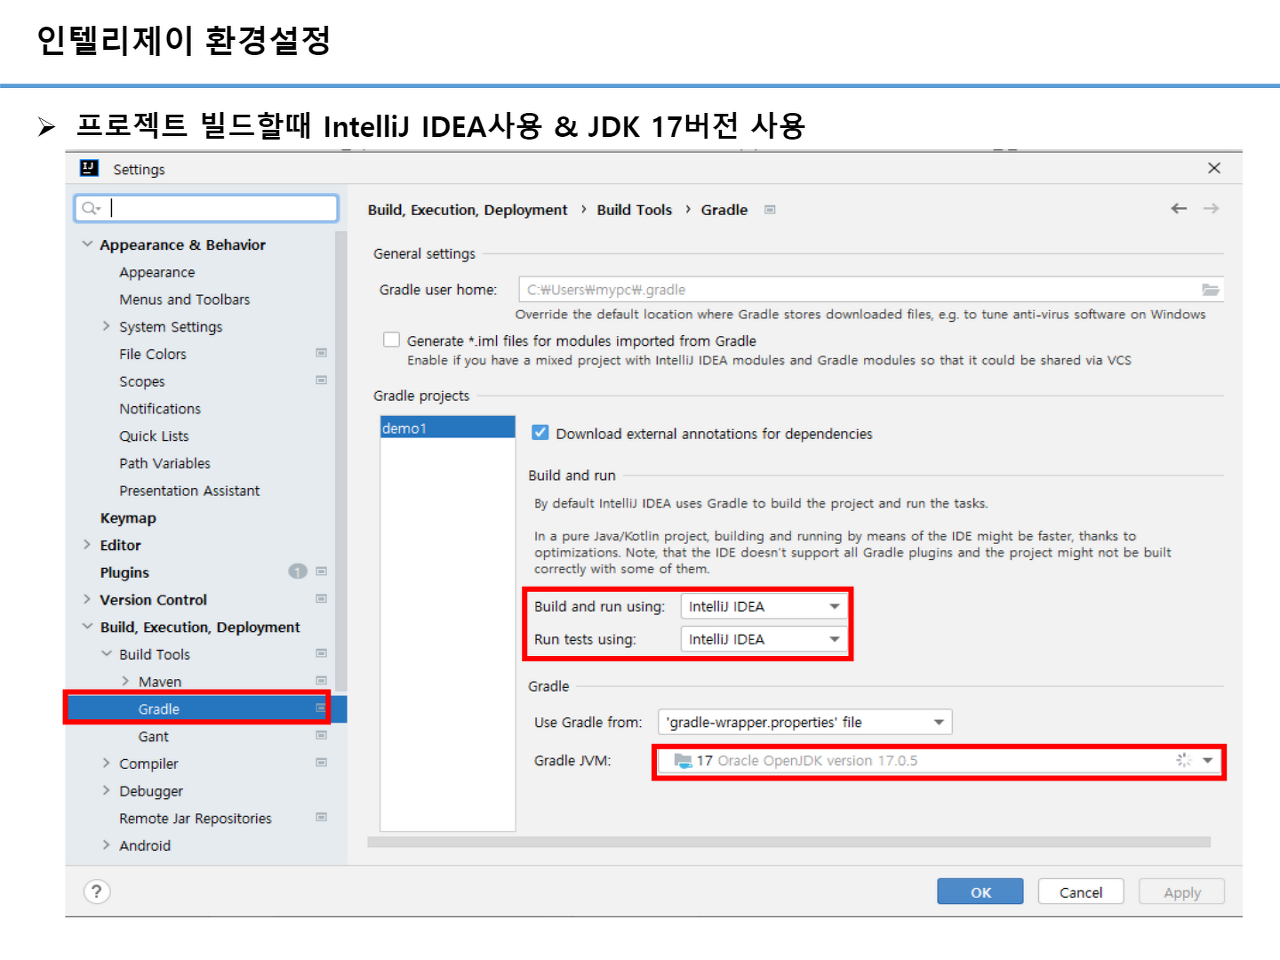Open the Build and run using dropdown
The image size is (1280, 960).
[x=764, y=606]
